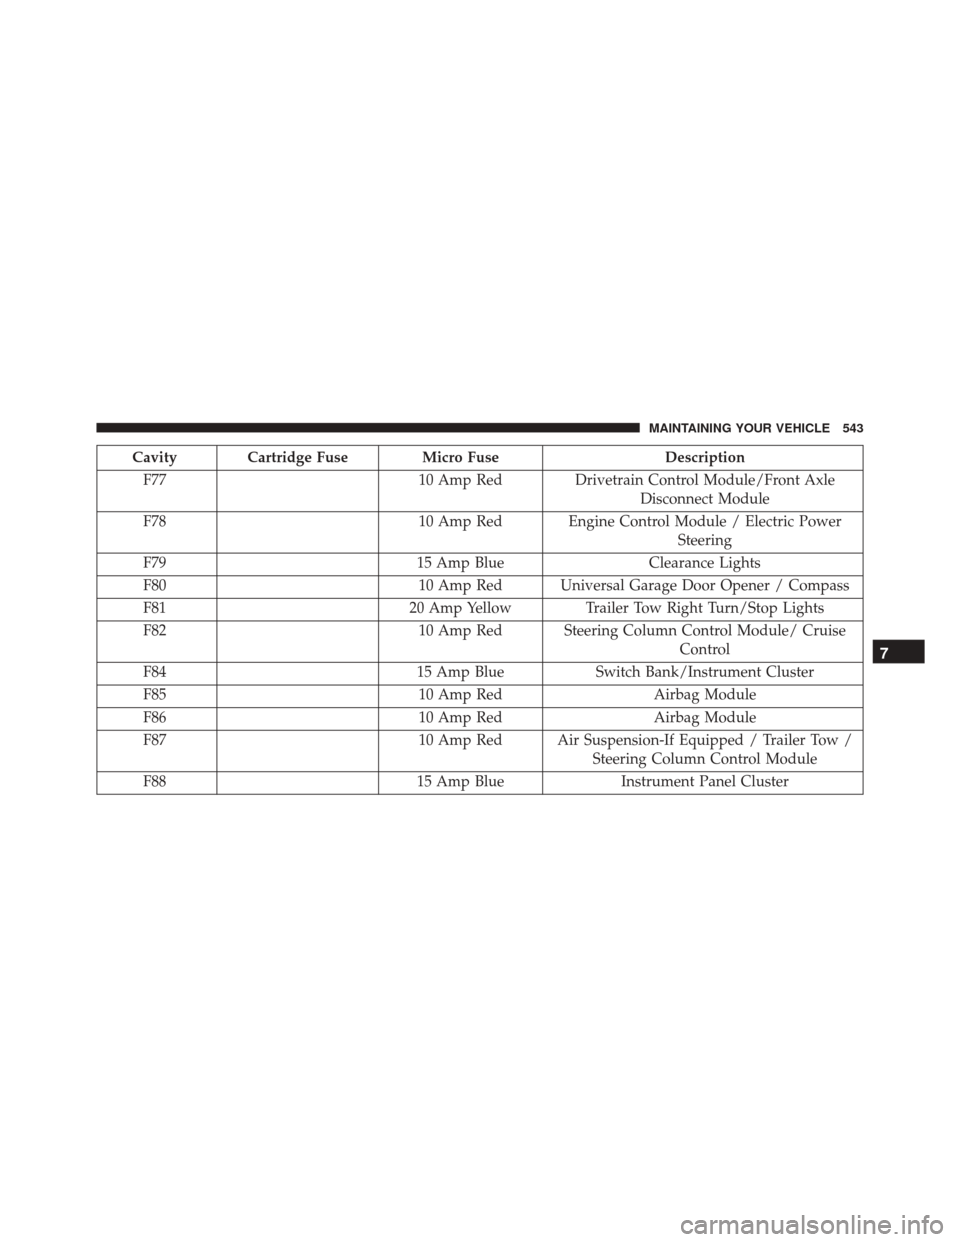Click 'Engine Control Module / Electric Power' description

click(705, 521)
